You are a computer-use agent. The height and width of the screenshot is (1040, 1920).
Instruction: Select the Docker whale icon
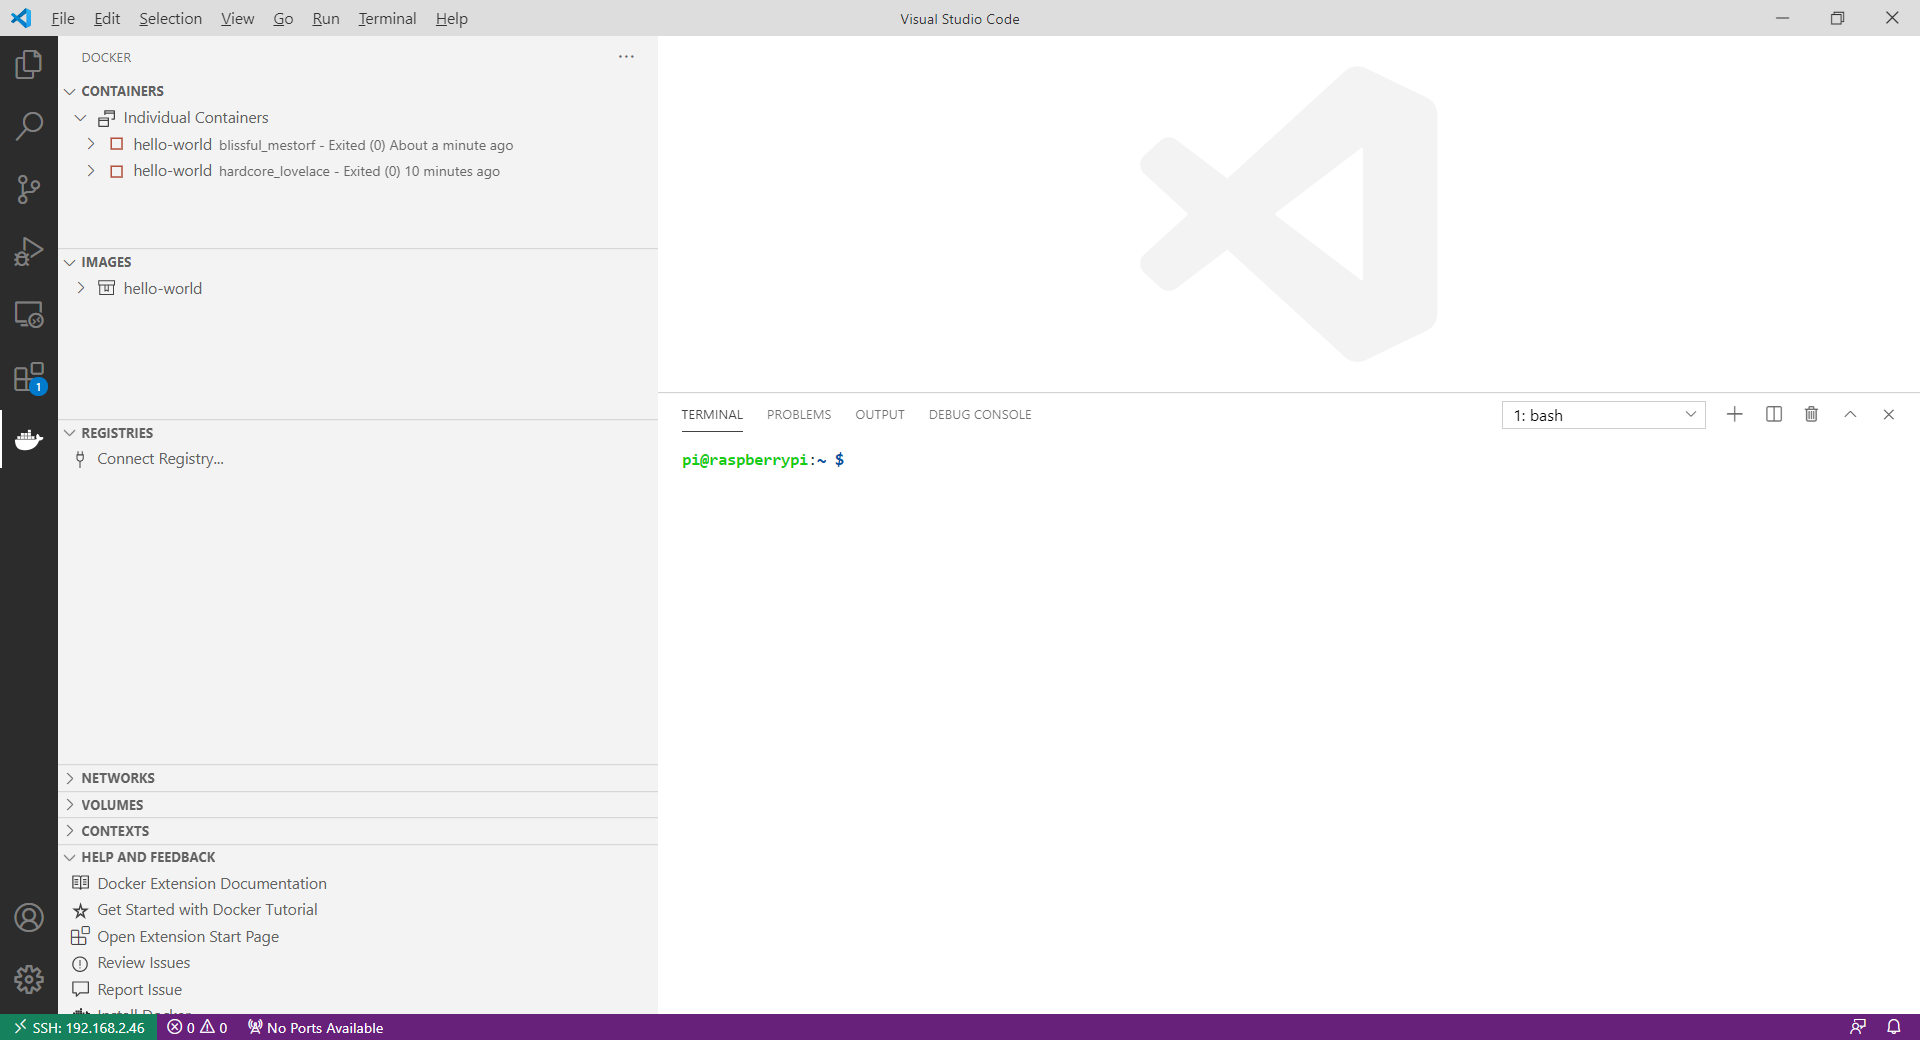29,439
